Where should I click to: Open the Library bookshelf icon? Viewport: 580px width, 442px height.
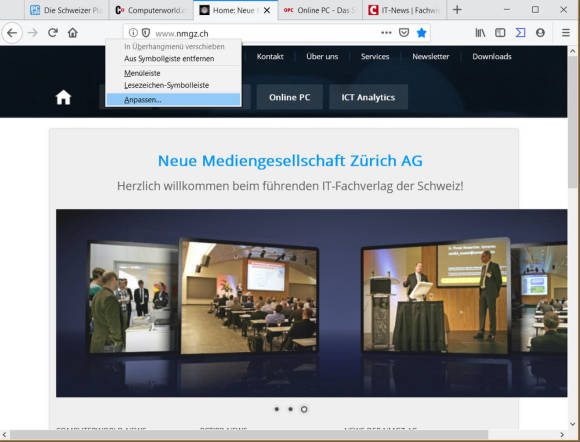[x=480, y=33]
